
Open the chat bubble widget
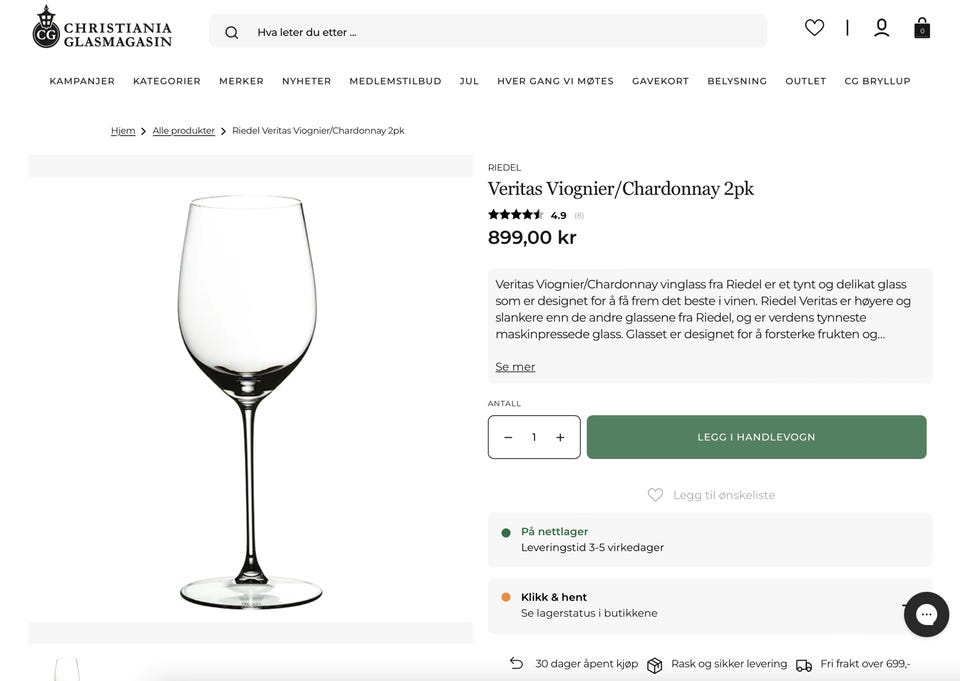tap(926, 614)
